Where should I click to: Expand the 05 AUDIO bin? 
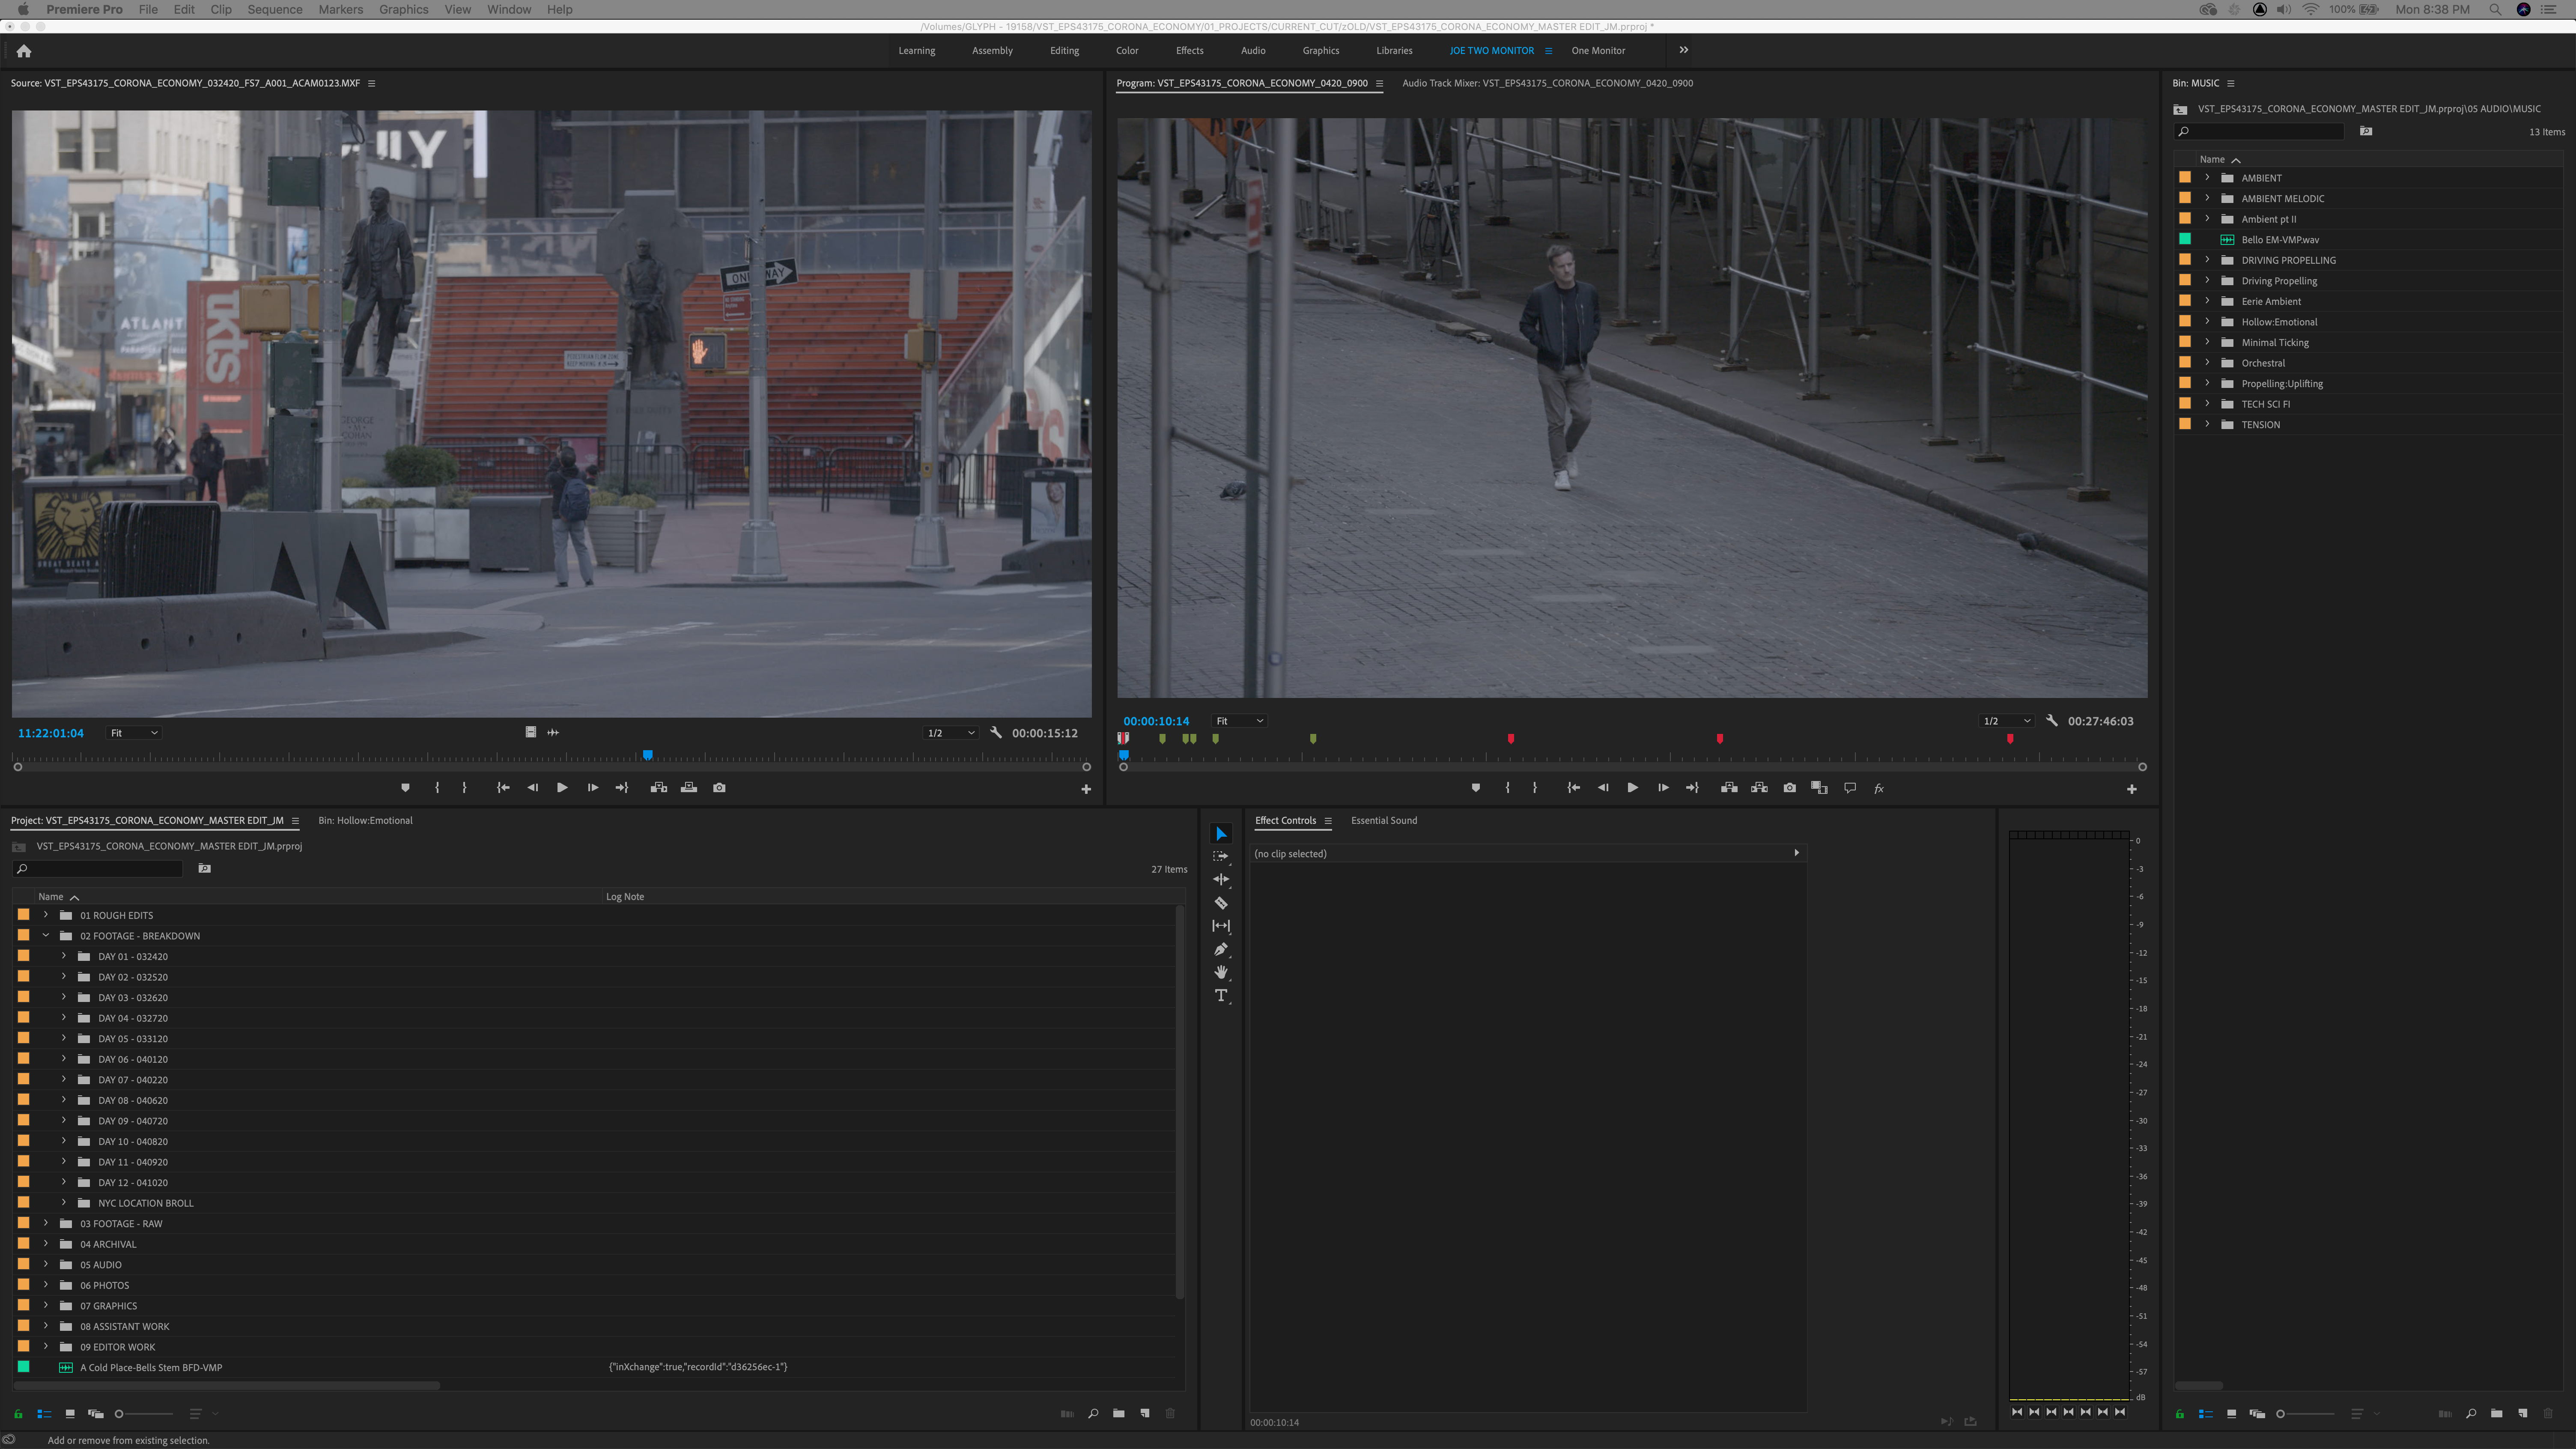tap(45, 1265)
